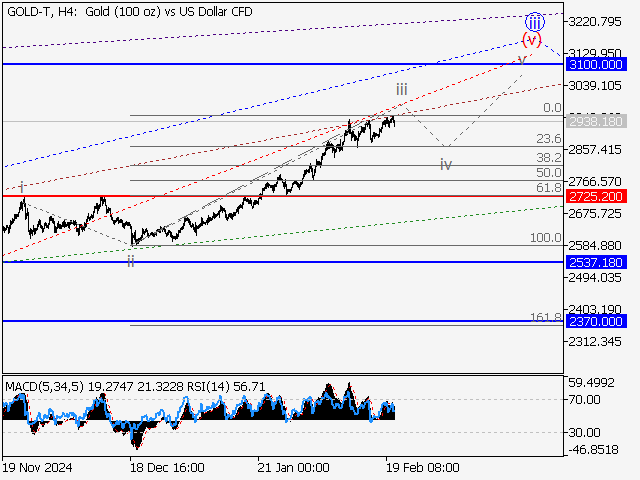Select the 18 Dec 16:00 time axis label

(x=167, y=467)
